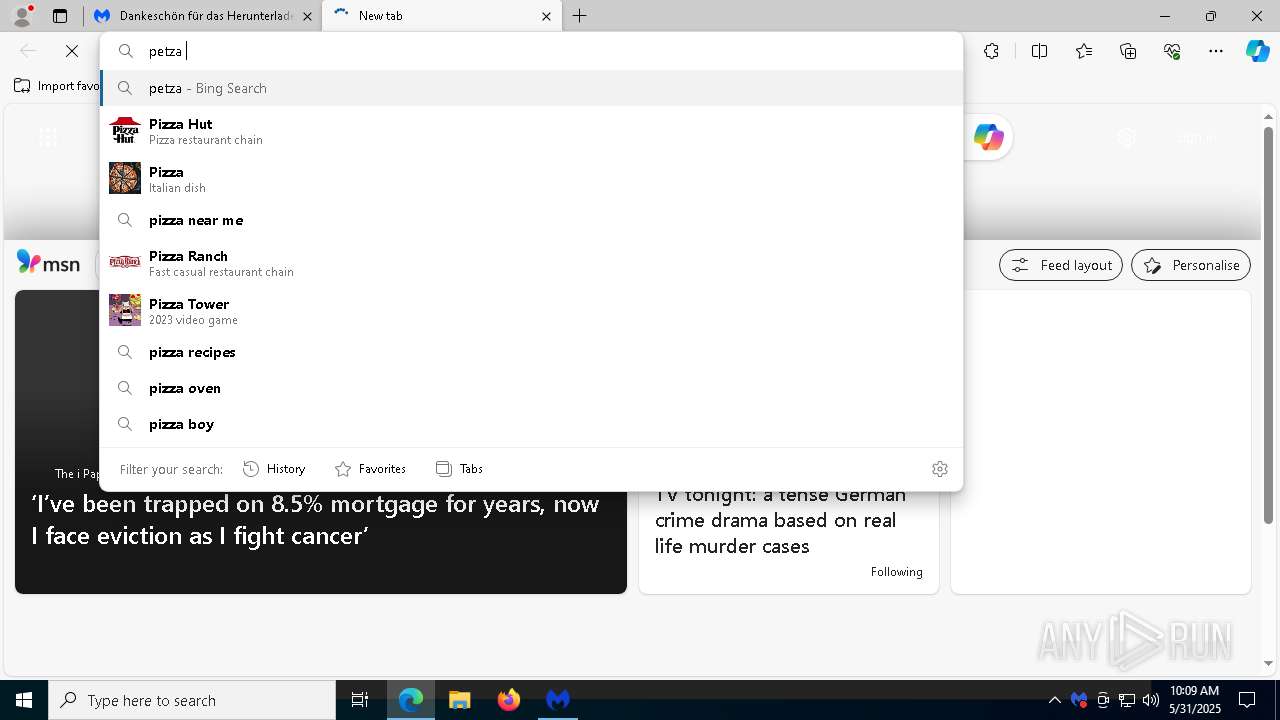Filter search by Favorites
Viewport: 1280px width, 720px height.
pos(370,469)
